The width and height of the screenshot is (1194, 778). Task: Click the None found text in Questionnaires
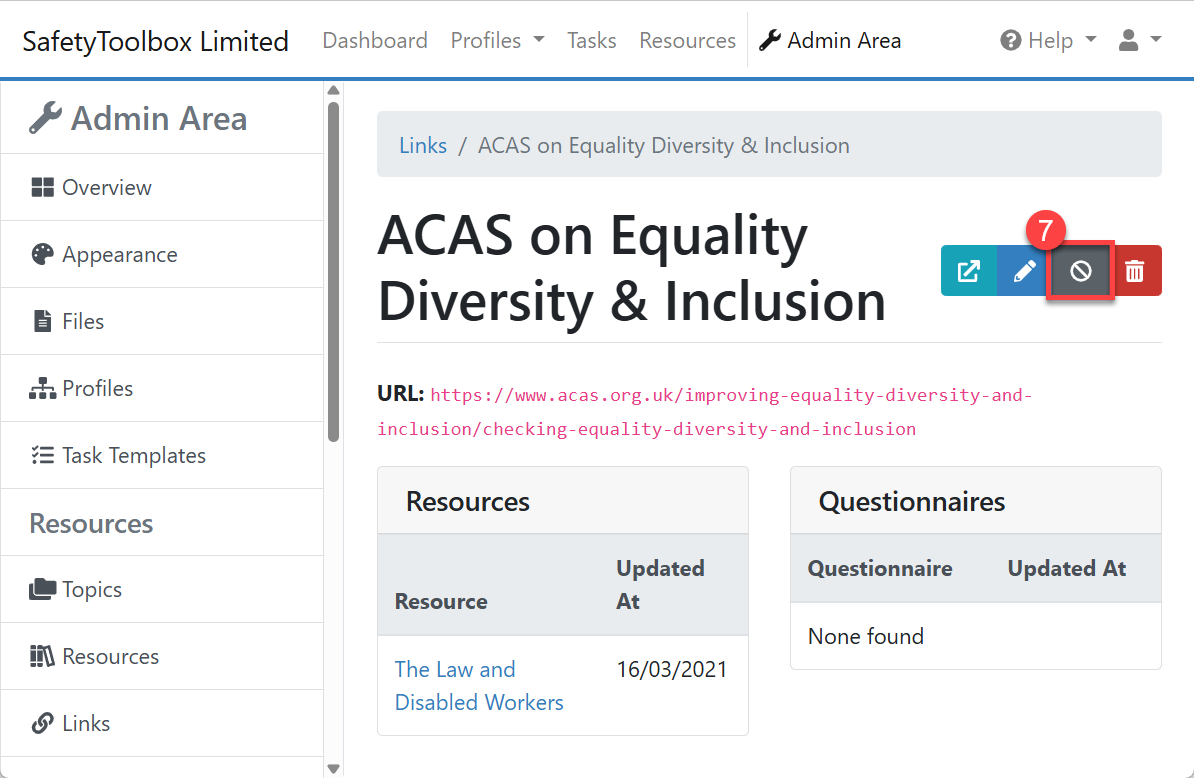pyautogui.click(x=866, y=636)
